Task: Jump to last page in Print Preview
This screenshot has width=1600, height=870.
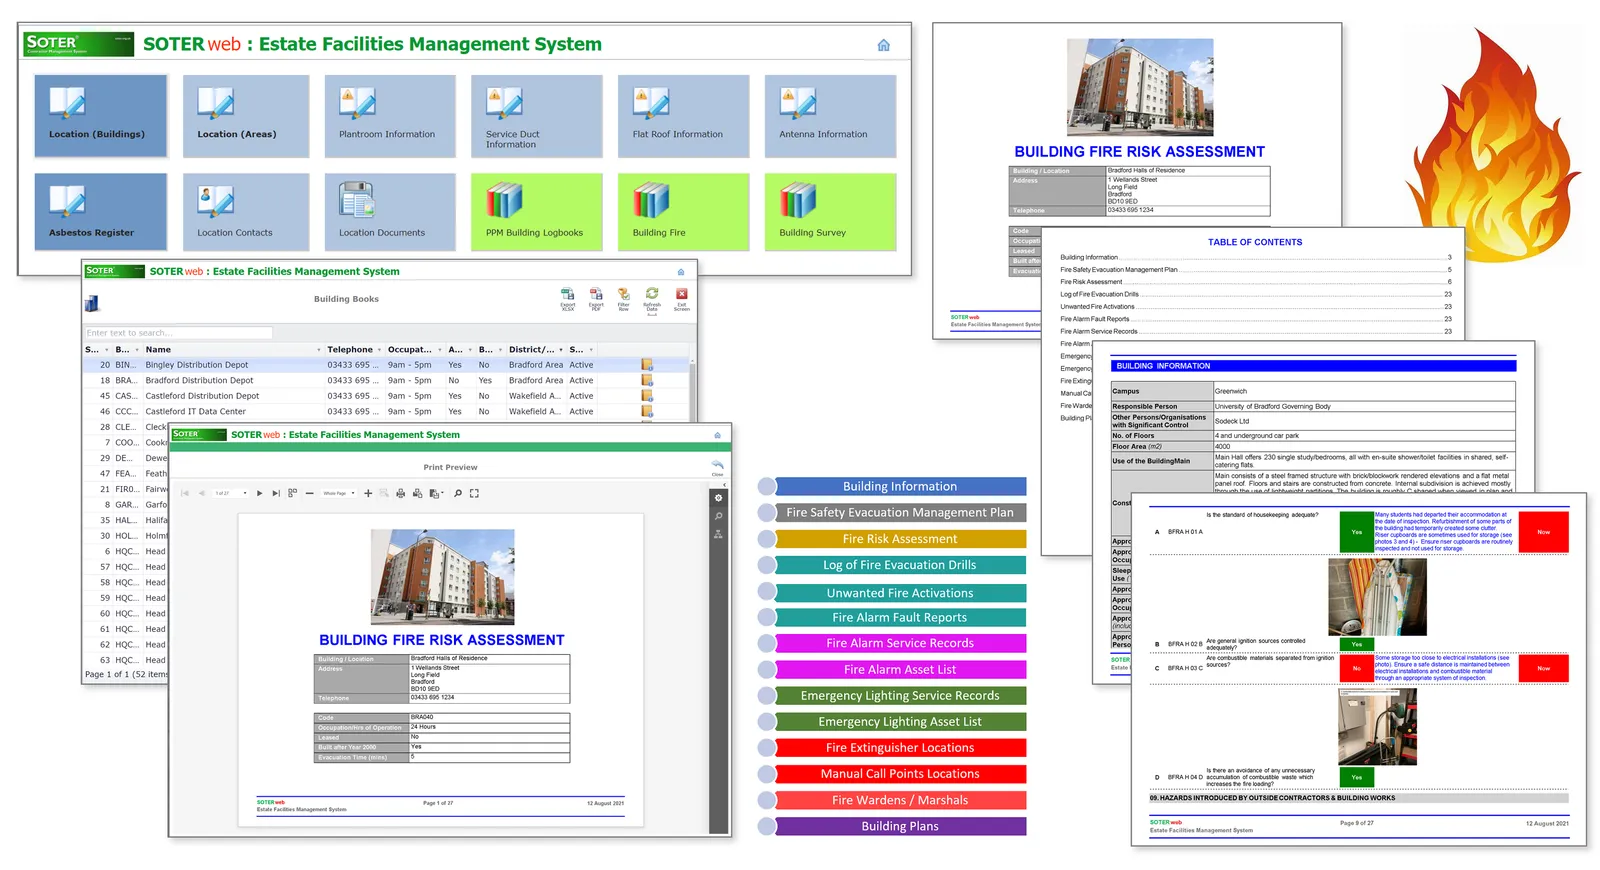Action: pos(276,493)
